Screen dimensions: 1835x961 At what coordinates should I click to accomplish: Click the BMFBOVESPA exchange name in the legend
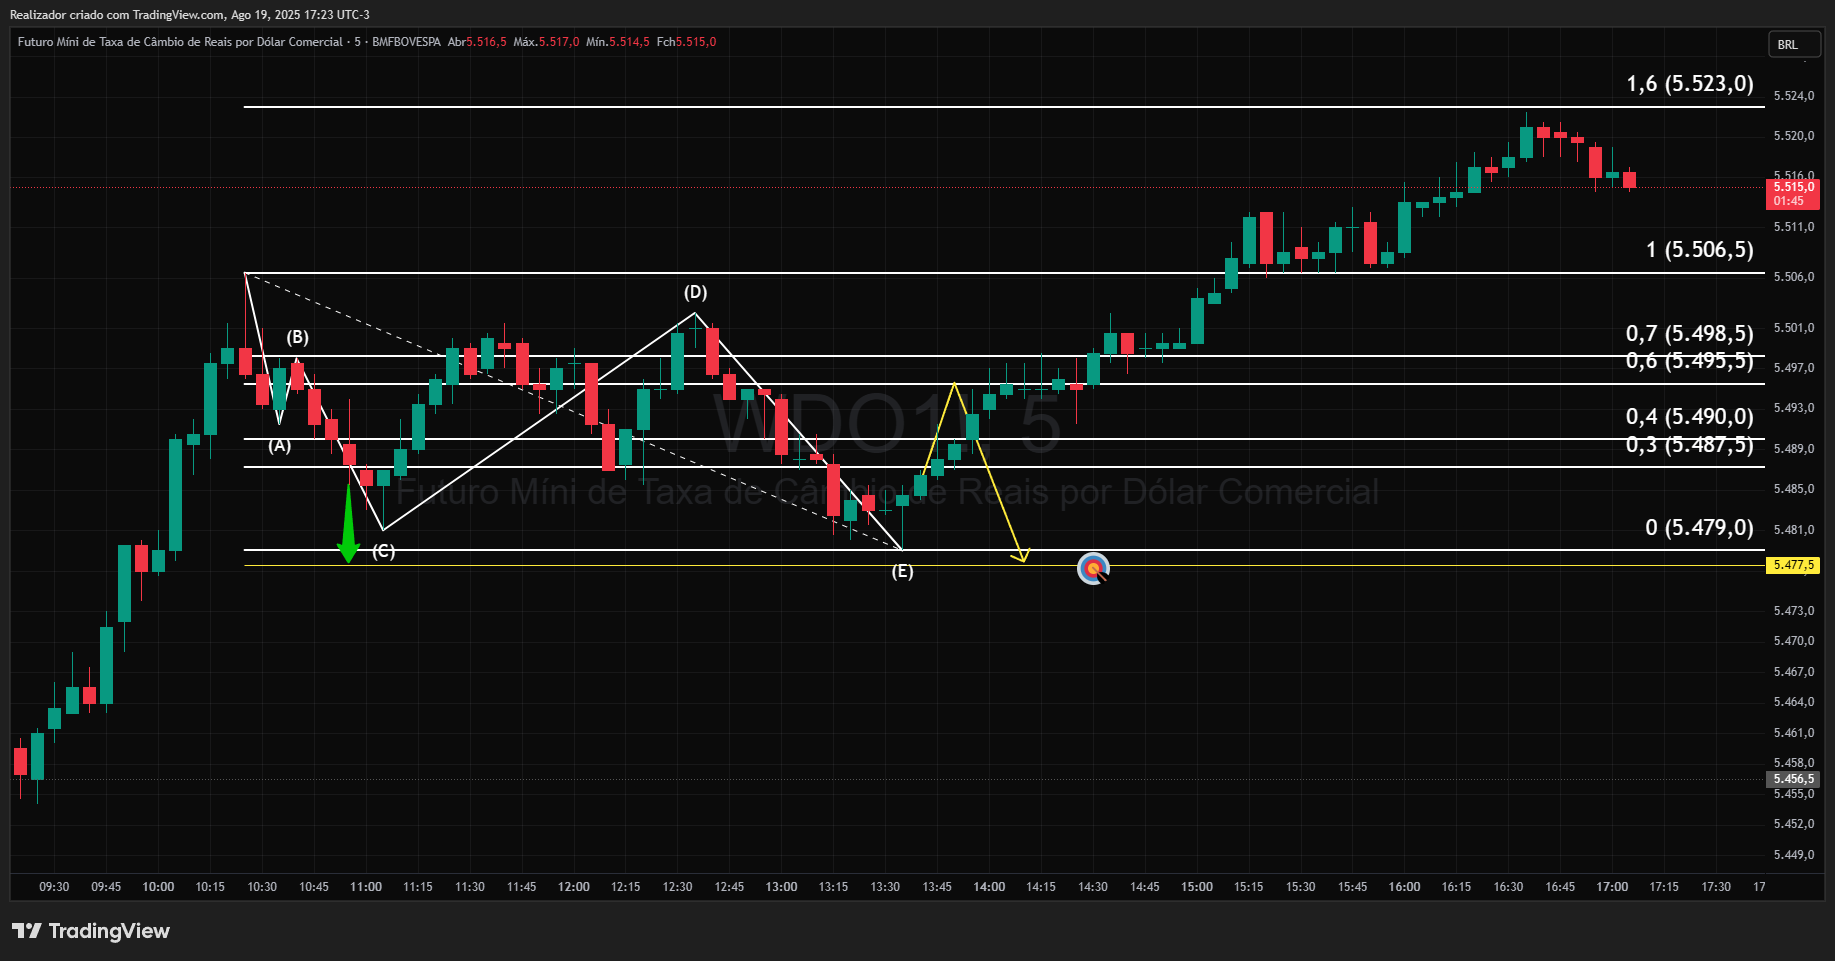(x=406, y=42)
